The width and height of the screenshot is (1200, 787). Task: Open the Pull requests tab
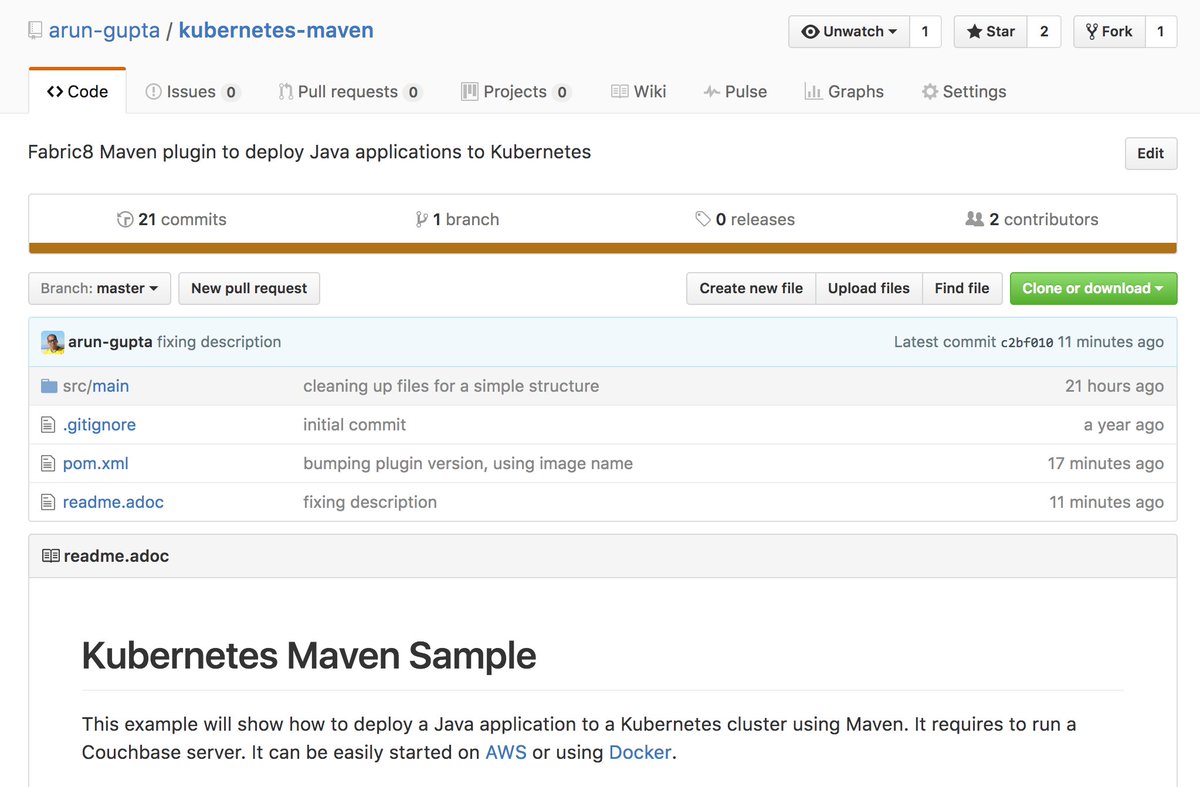(350, 91)
